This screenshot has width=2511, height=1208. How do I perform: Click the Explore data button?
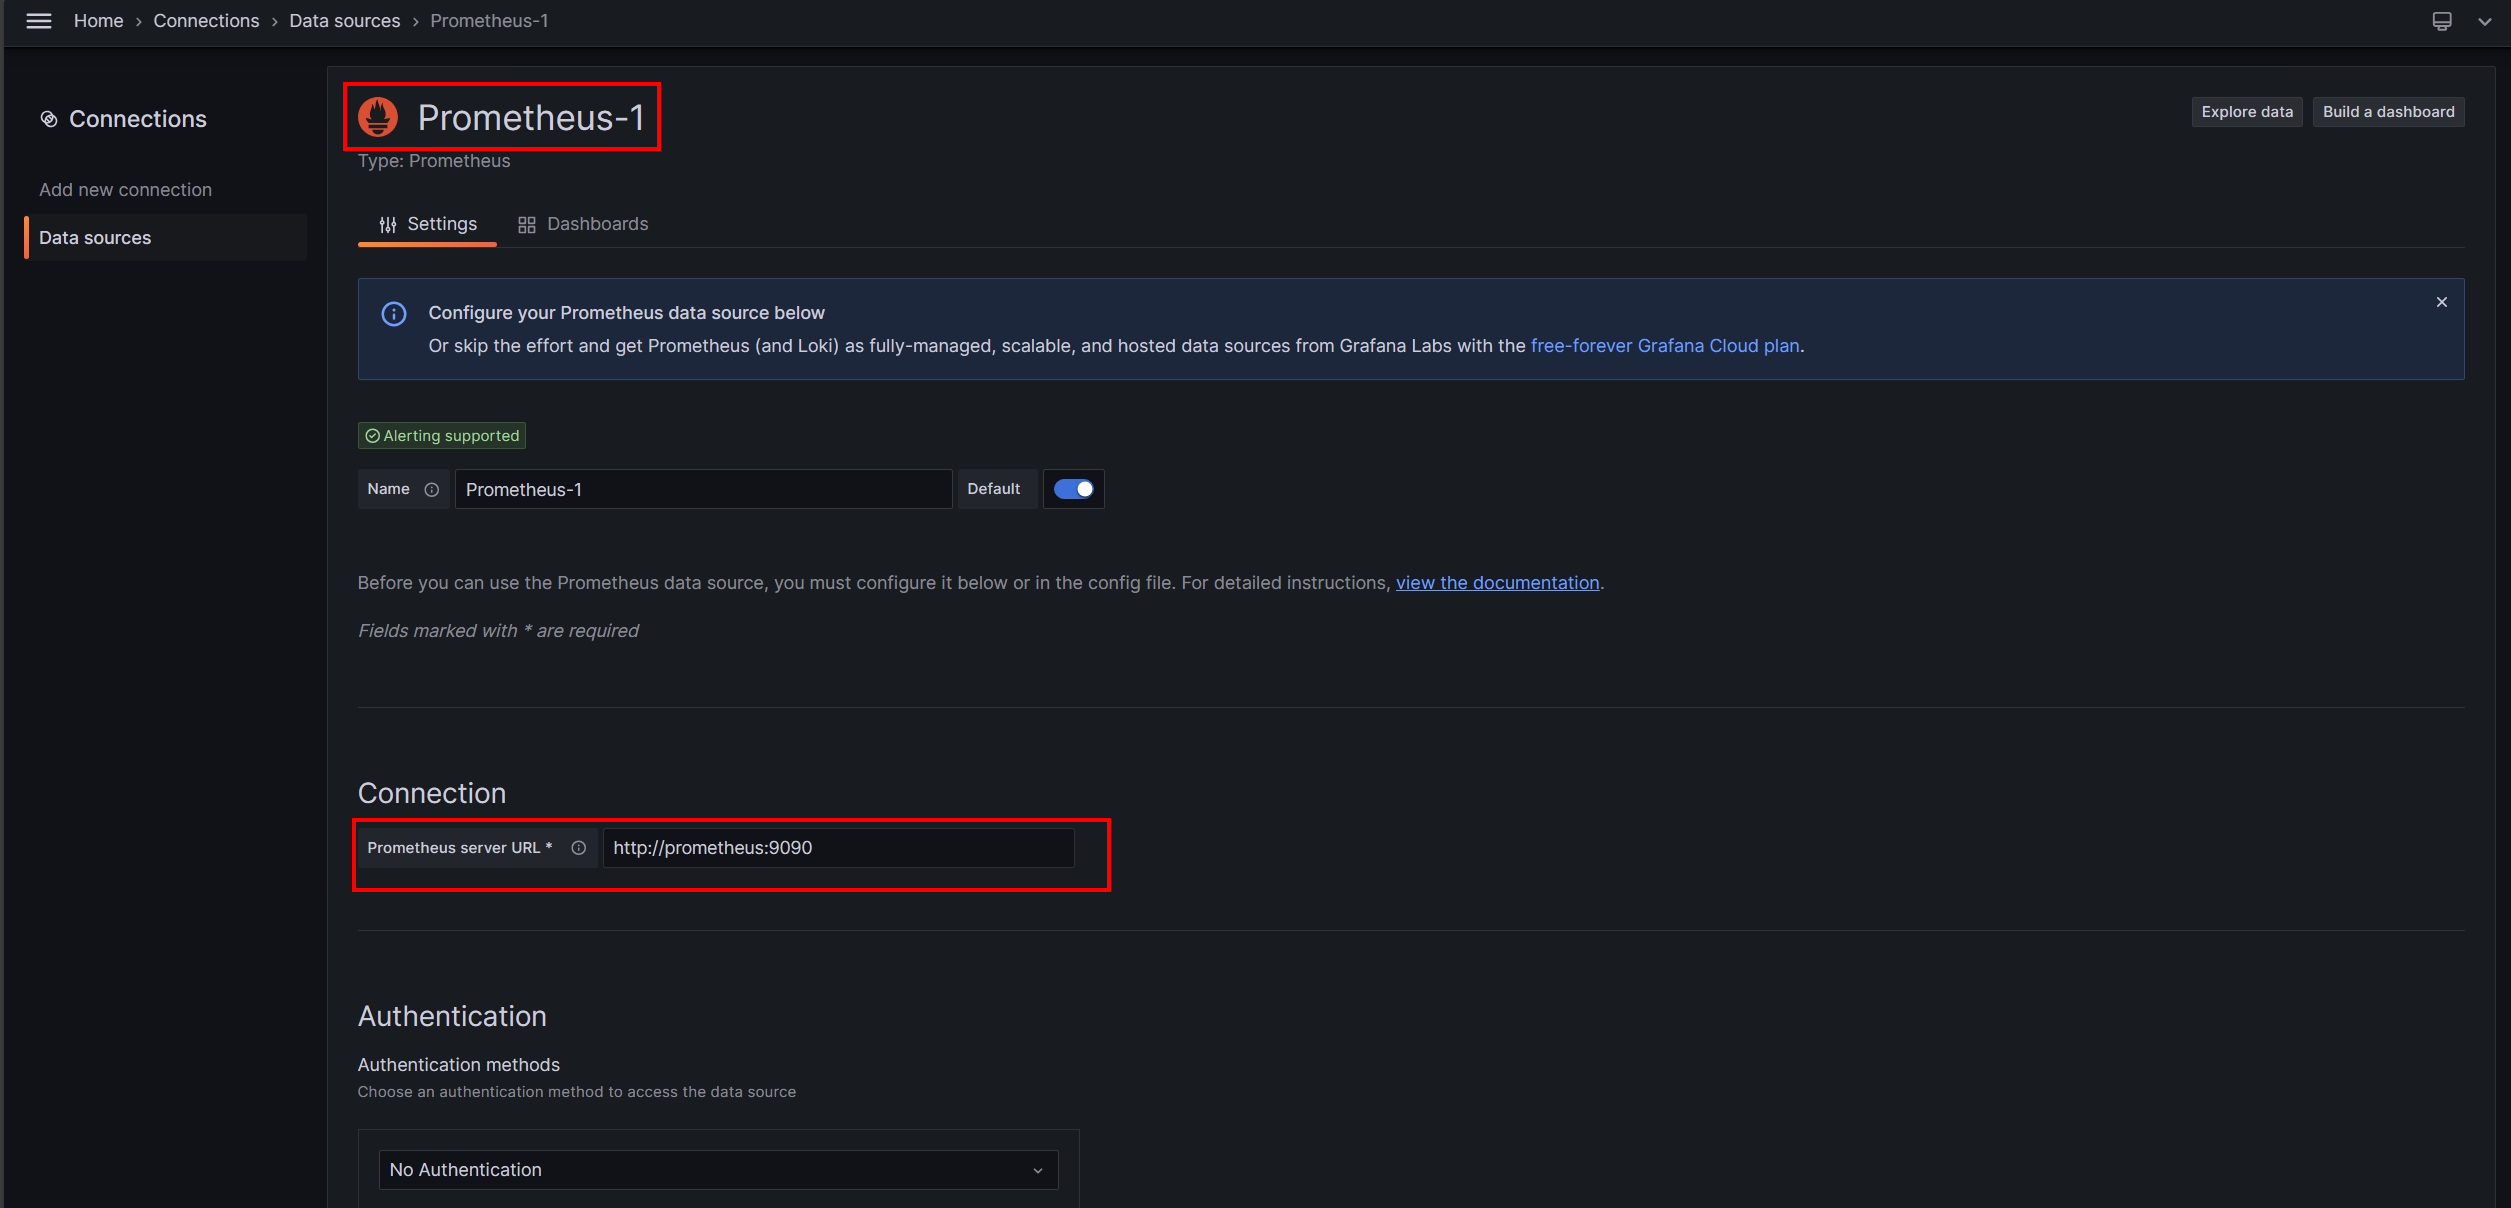pyautogui.click(x=2246, y=112)
